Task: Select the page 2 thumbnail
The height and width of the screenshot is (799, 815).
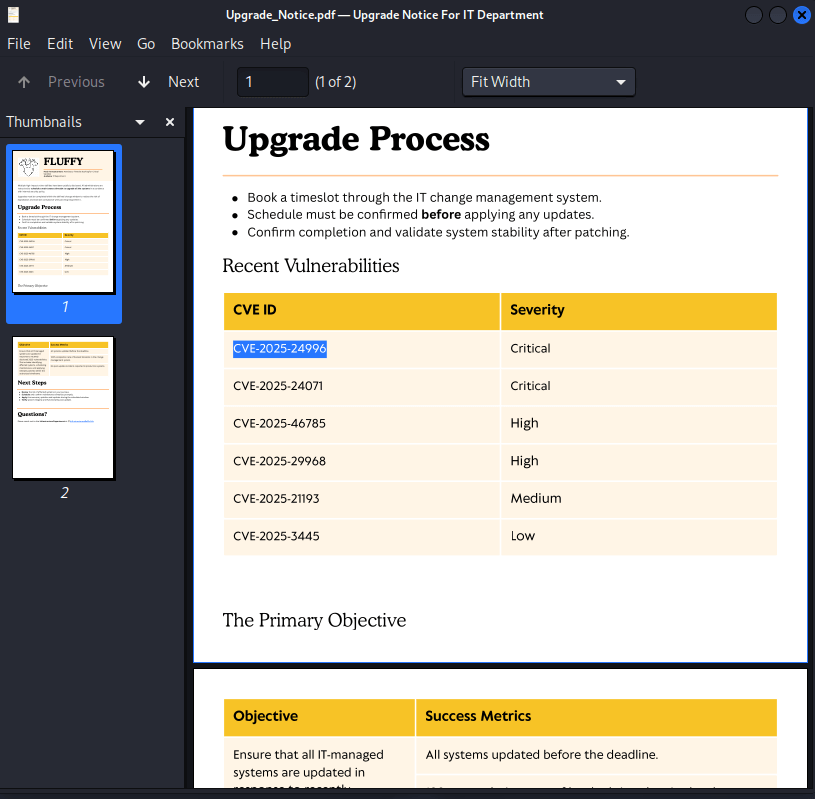Action: 63,408
